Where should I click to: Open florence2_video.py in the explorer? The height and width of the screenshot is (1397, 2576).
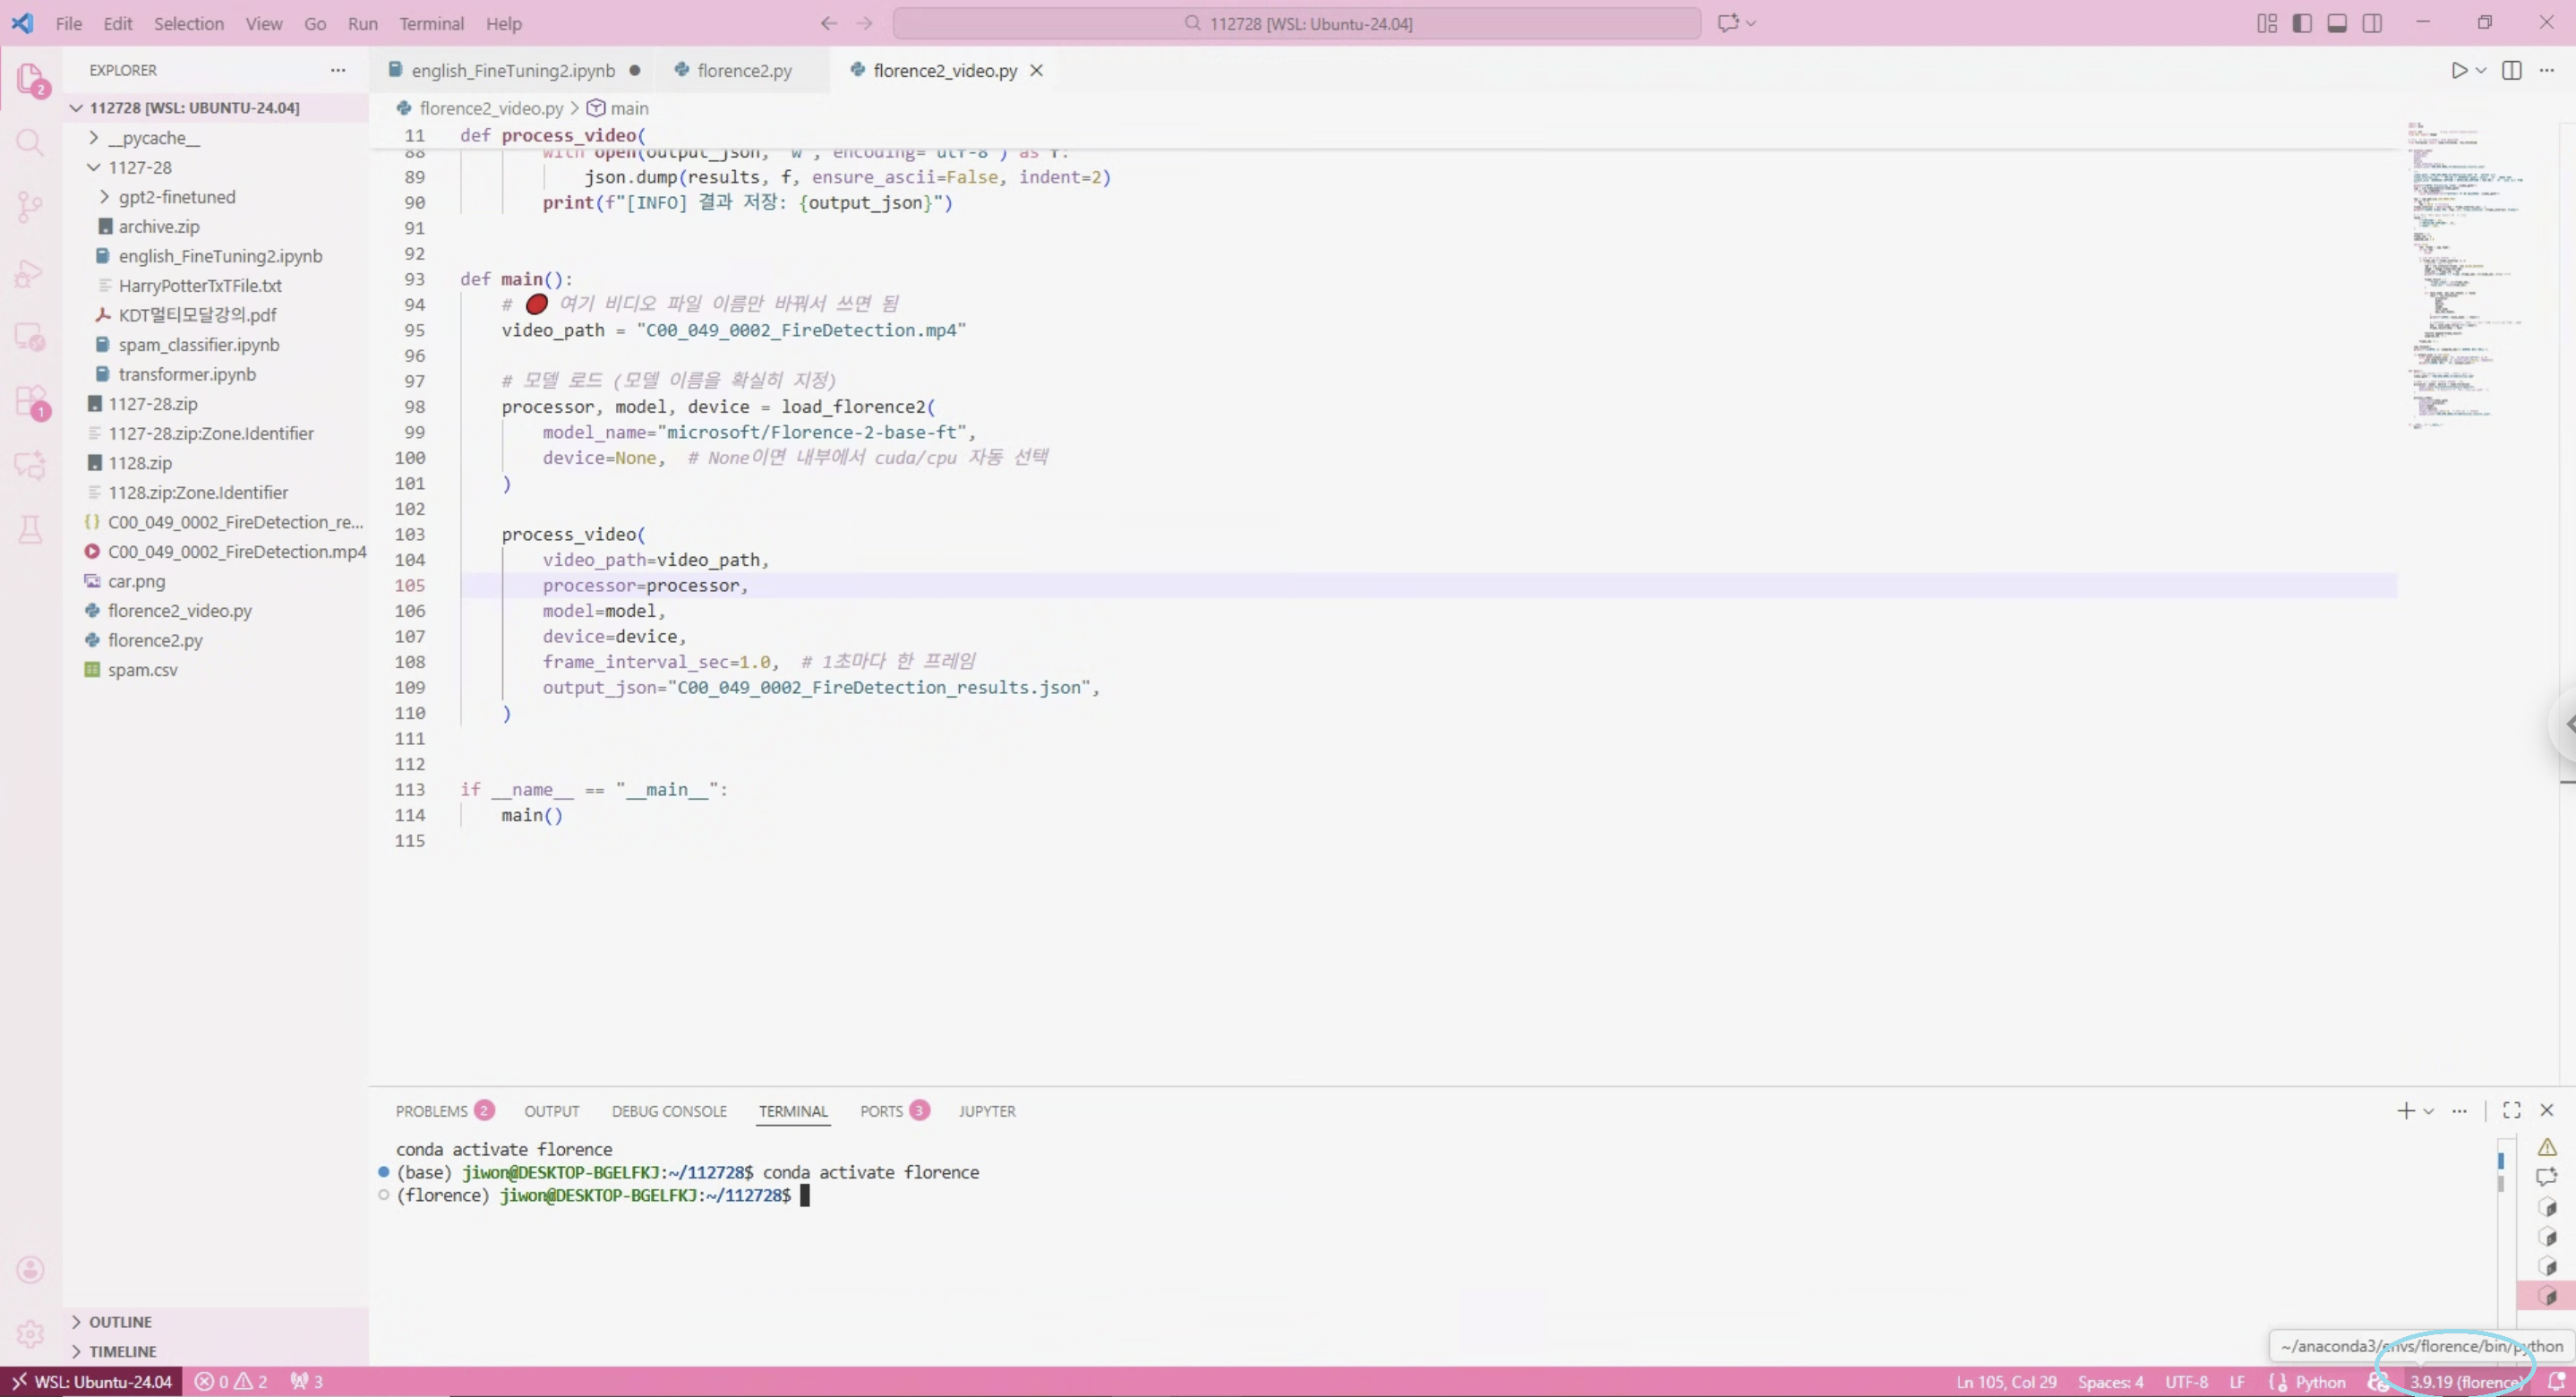[x=179, y=610]
